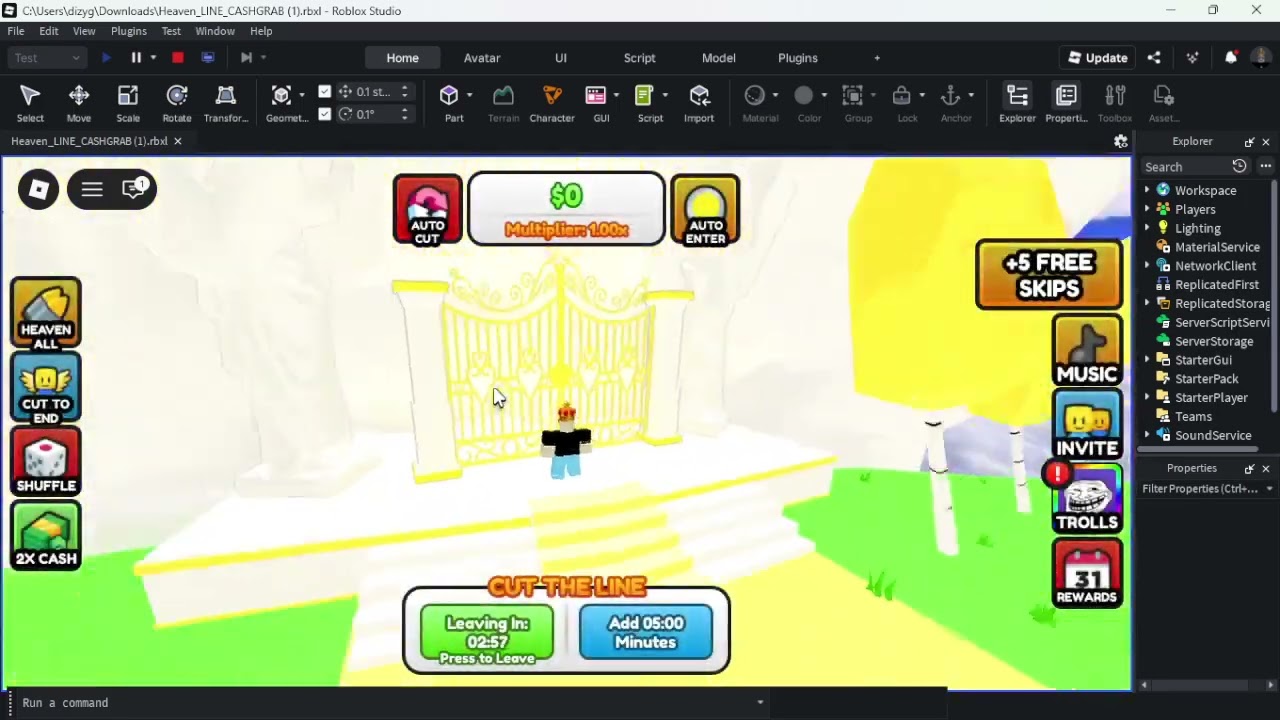Open the Character tool
The width and height of the screenshot is (1280, 720).
coord(552,103)
